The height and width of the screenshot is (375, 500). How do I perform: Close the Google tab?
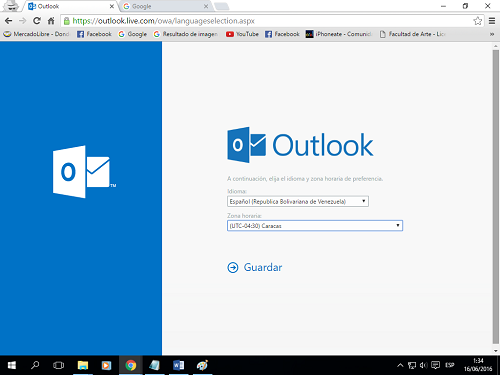click(x=206, y=6)
